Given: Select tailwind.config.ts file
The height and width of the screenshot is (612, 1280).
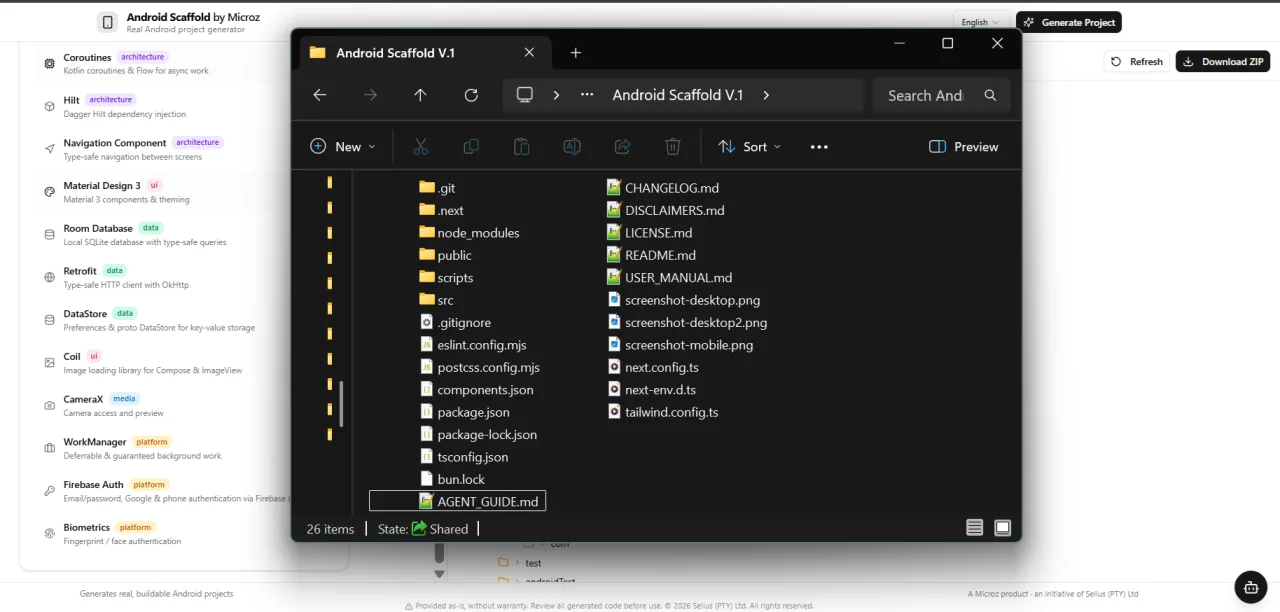Looking at the screenshot, I should click(x=663, y=412).
